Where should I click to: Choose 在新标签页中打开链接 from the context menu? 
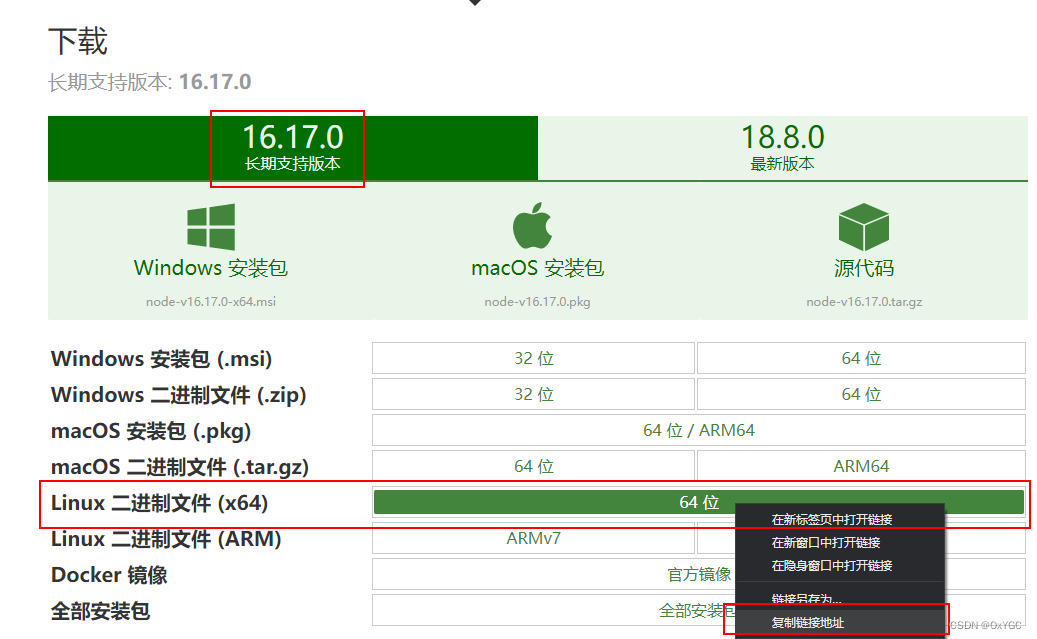tap(832, 520)
